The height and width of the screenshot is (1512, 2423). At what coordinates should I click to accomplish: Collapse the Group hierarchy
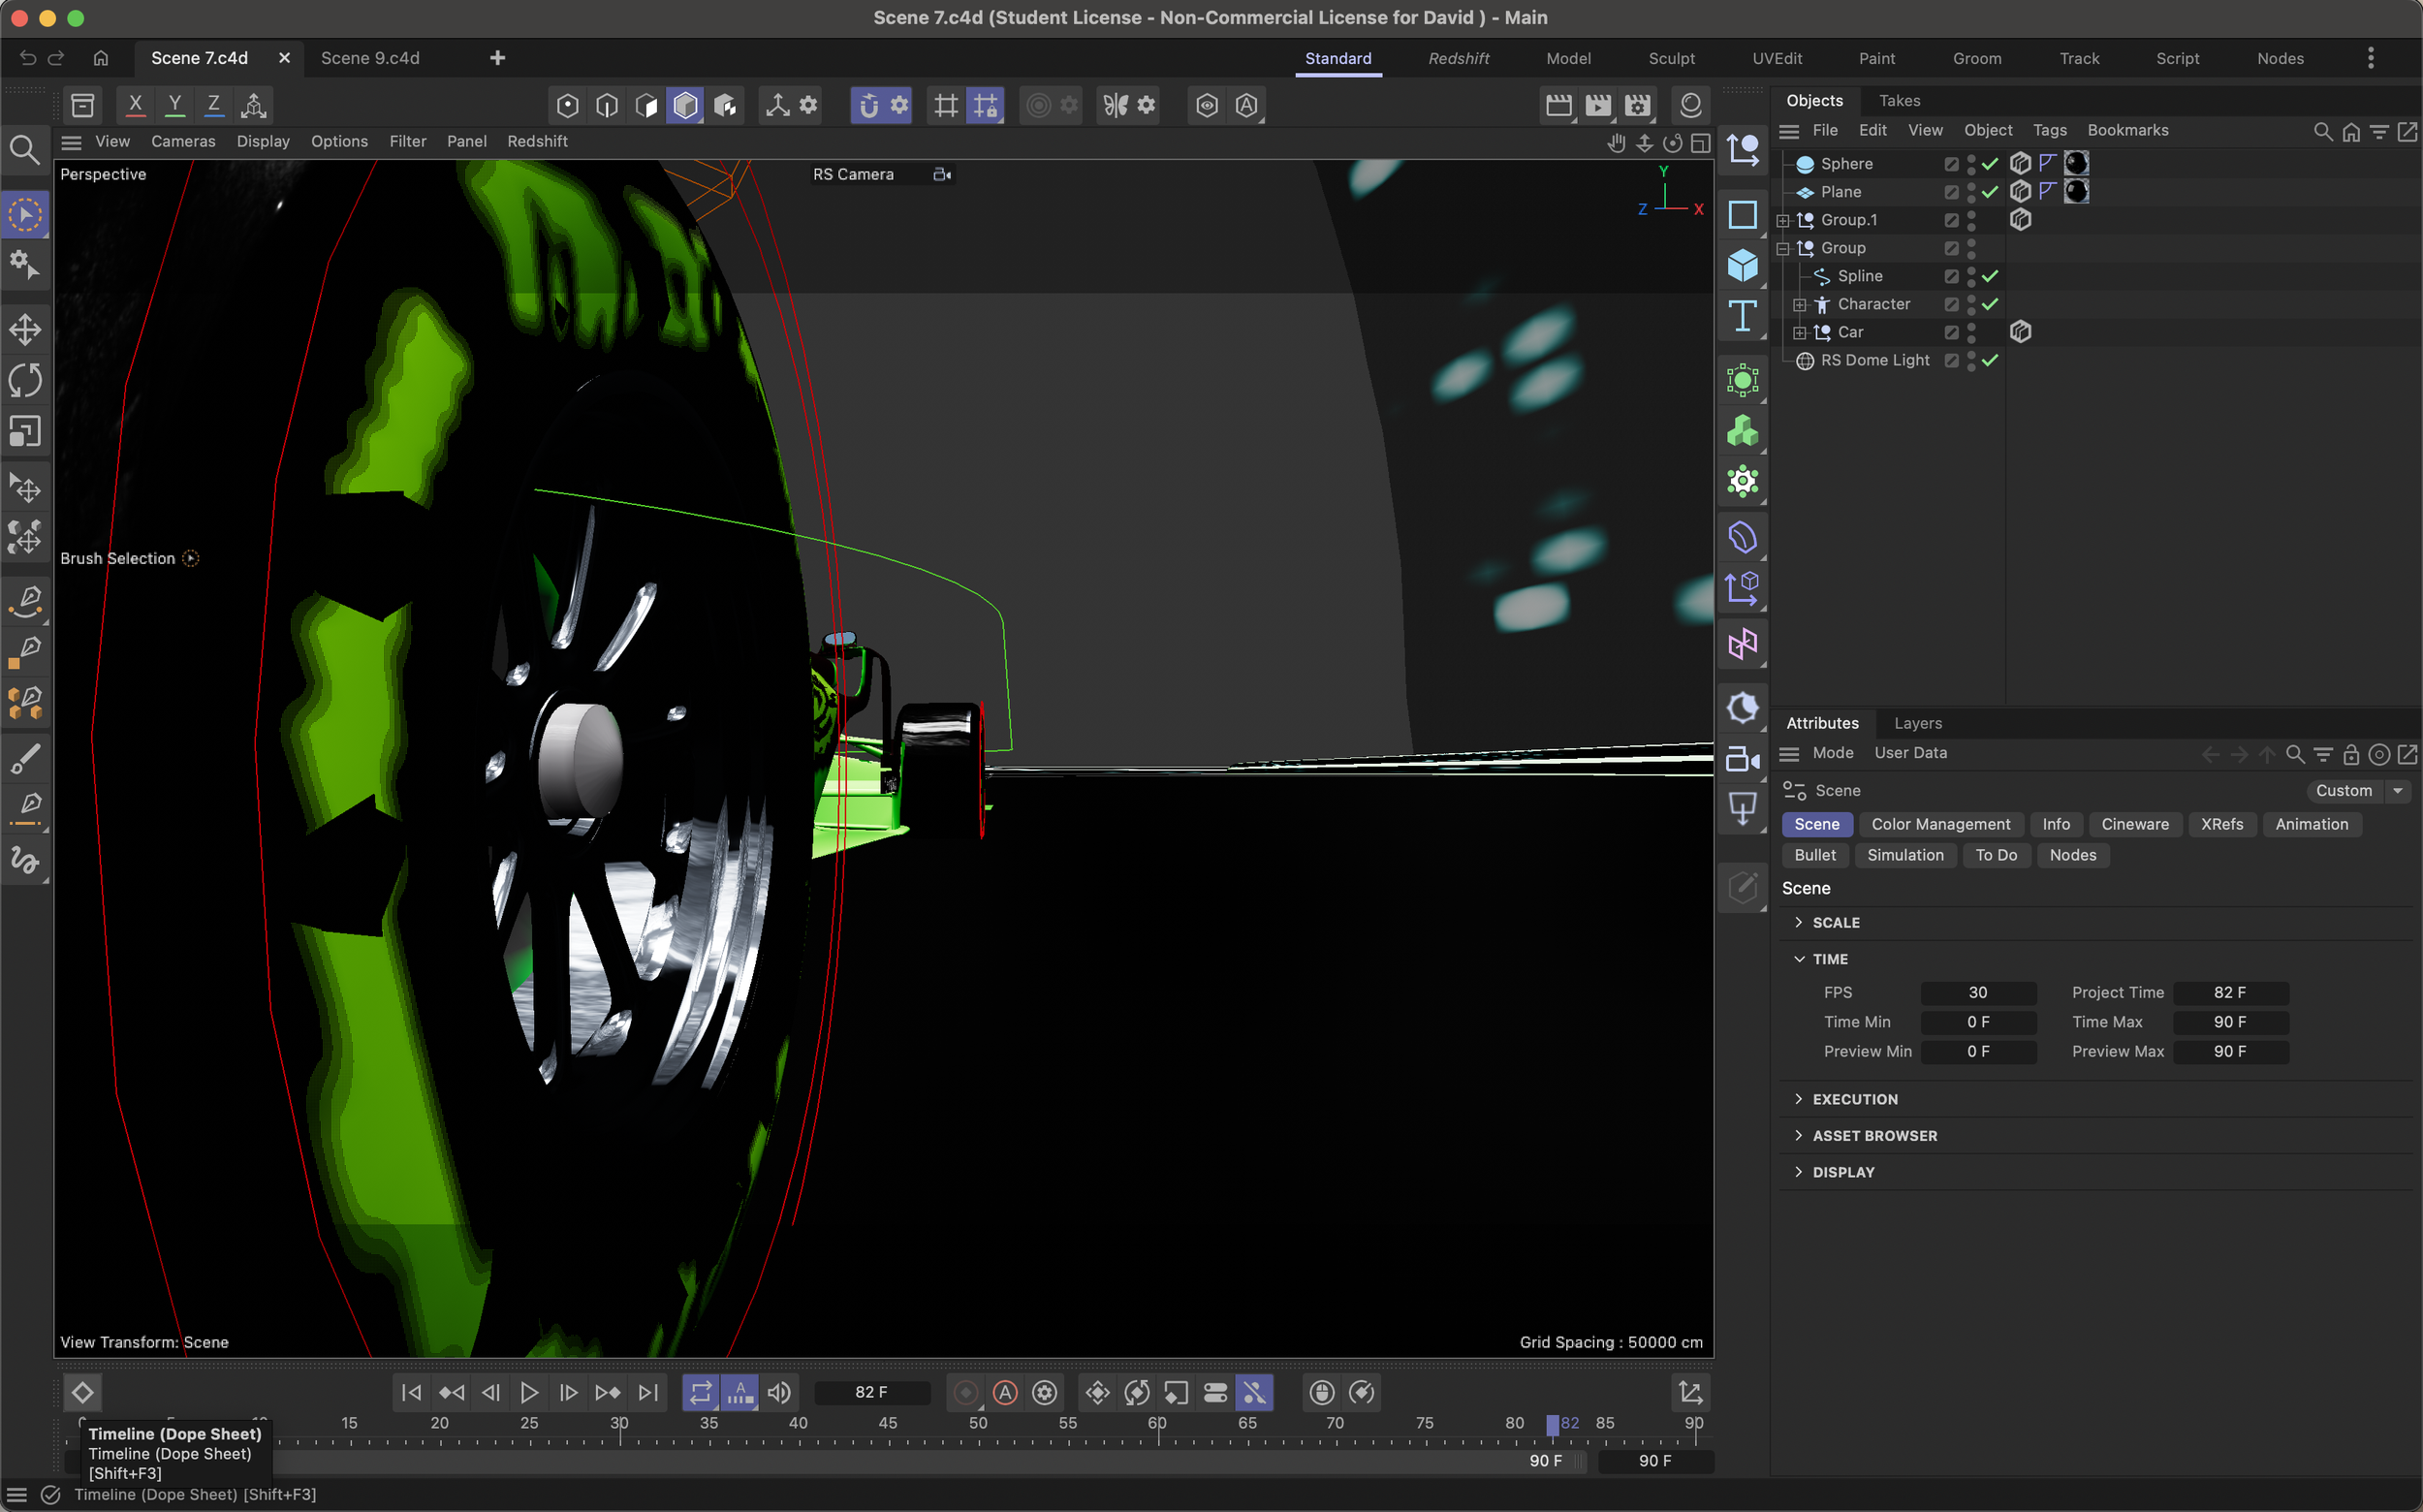[x=1782, y=248]
